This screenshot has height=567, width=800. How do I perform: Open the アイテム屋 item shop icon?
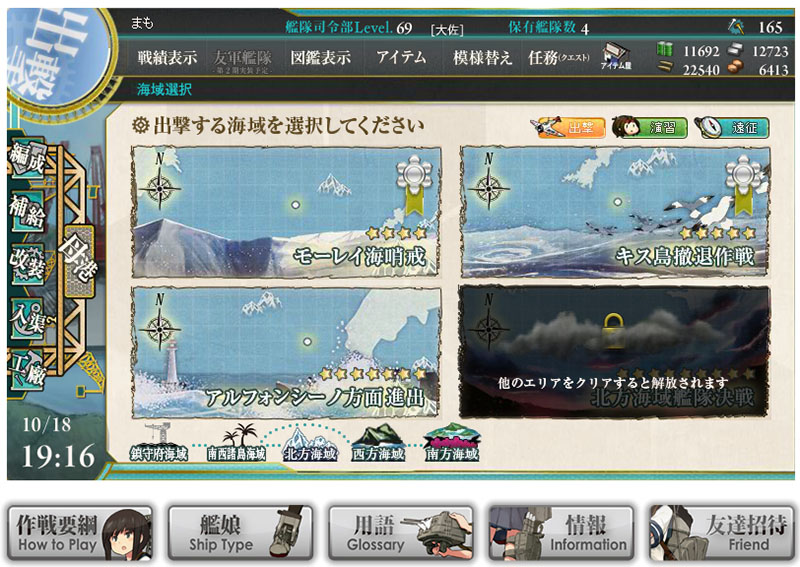tap(616, 56)
